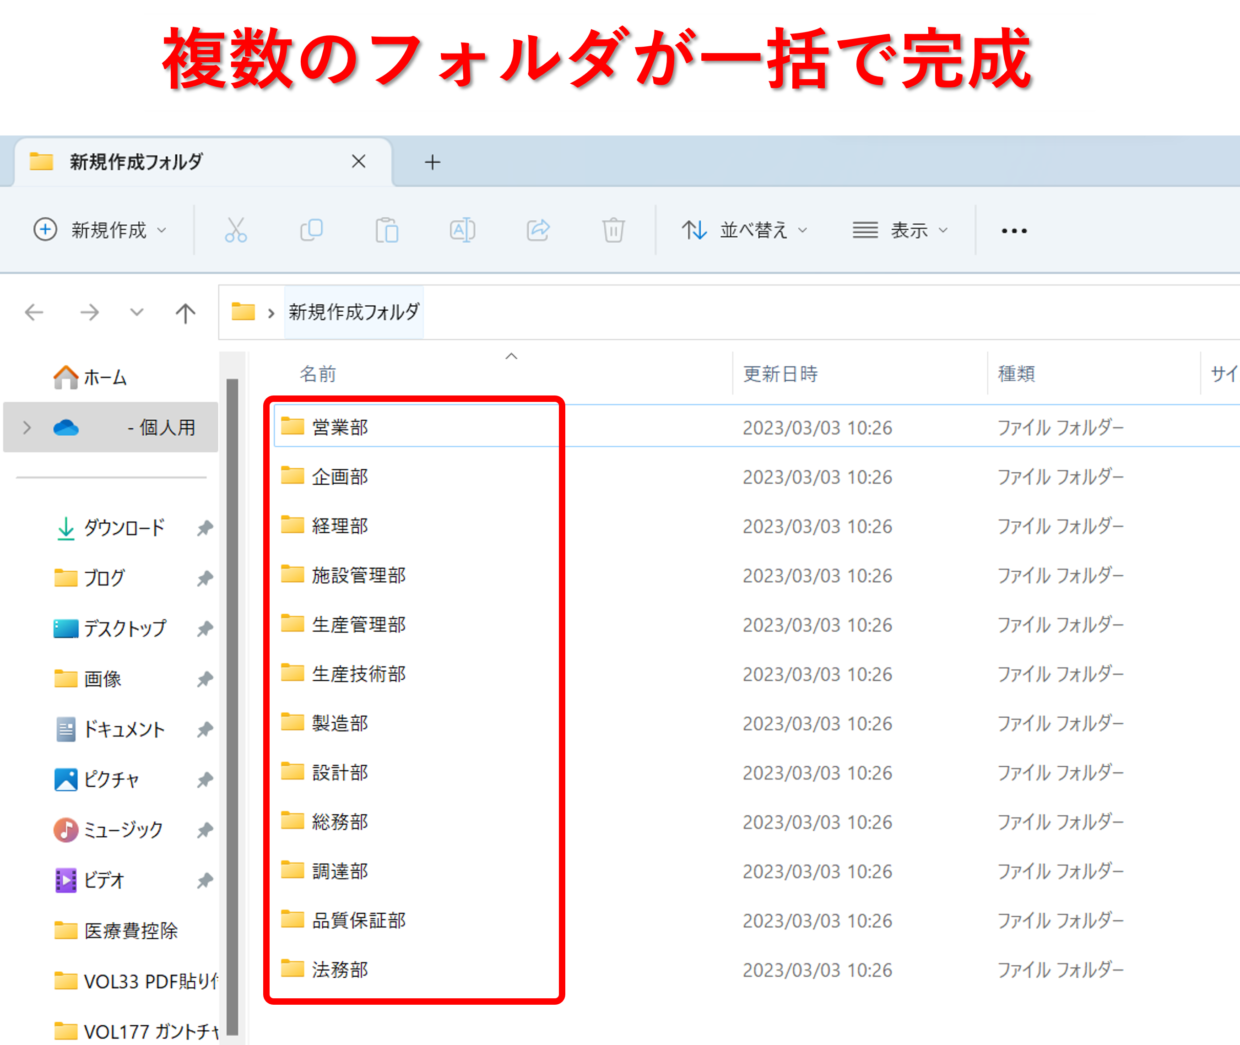Viewport: 1240px width, 1045px height.
Task: Click the pin icon next to デスクトップ
Action: [x=205, y=629]
